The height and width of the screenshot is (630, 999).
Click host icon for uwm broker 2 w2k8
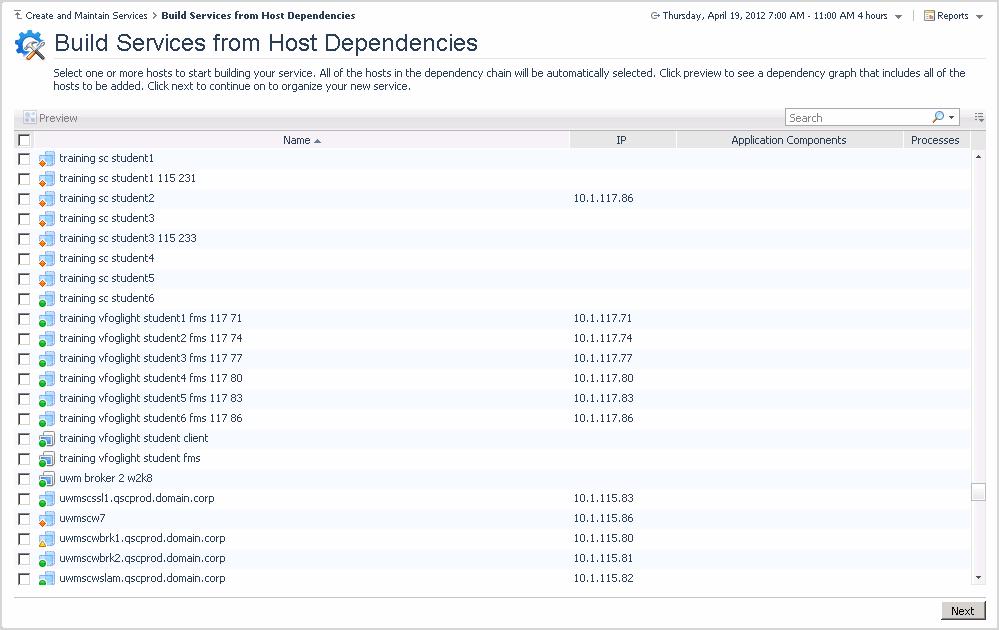[46, 479]
